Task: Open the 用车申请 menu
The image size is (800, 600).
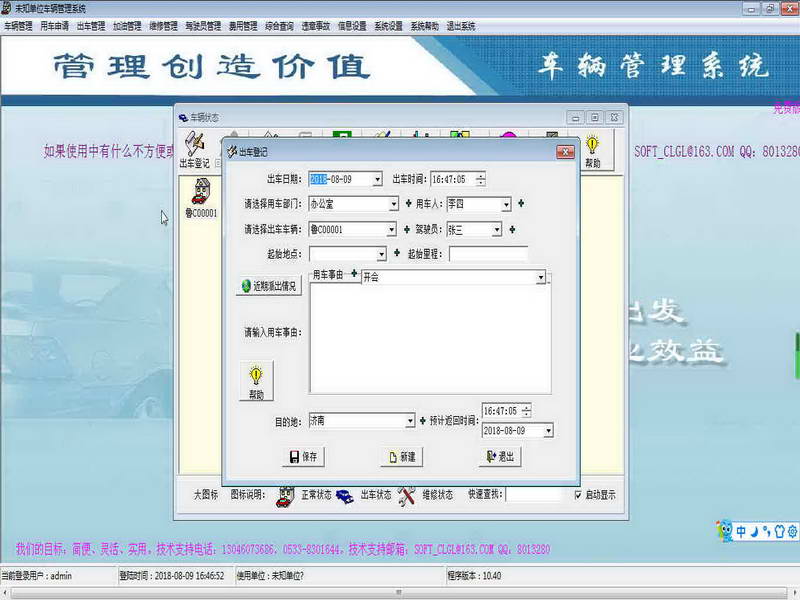Action: [x=55, y=26]
